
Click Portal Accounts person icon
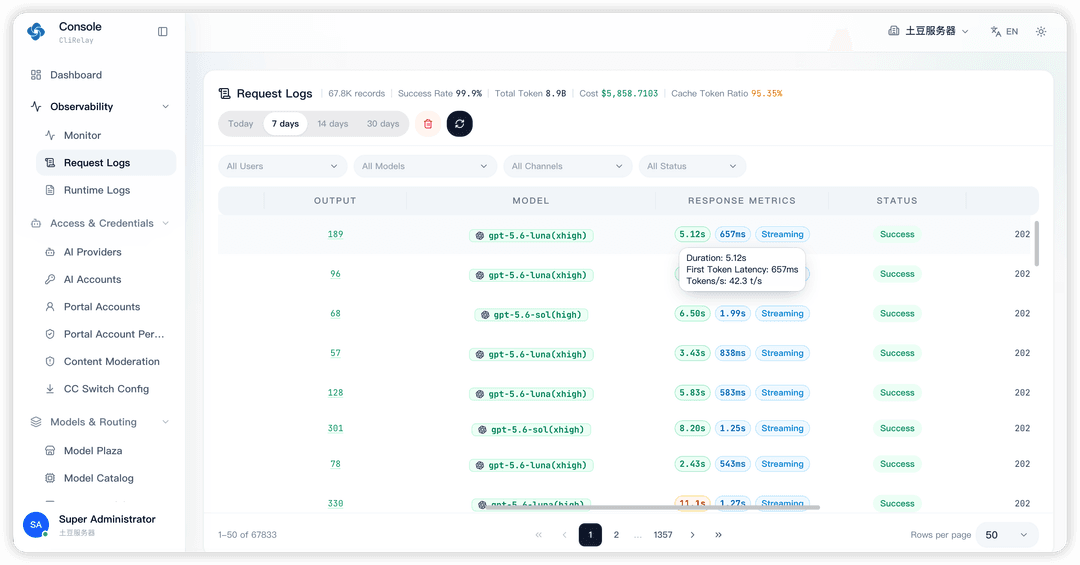pos(50,307)
